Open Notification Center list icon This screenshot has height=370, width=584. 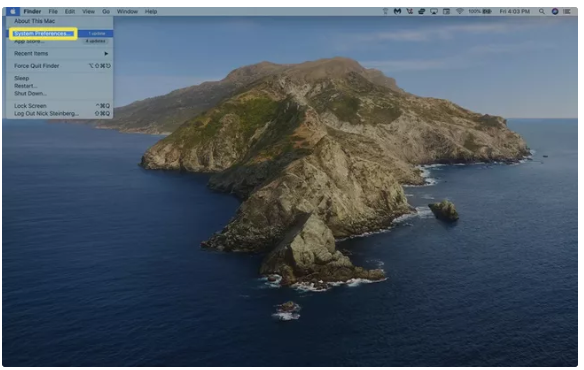click(x=567, y=12)
